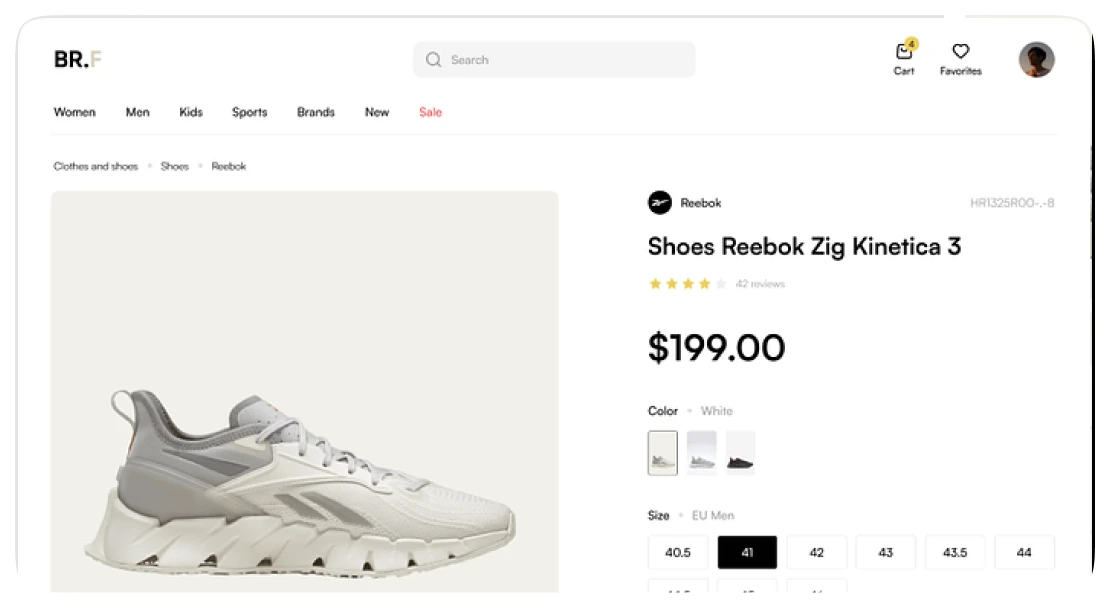Click the Favorites heart icon

coord(960,52)
